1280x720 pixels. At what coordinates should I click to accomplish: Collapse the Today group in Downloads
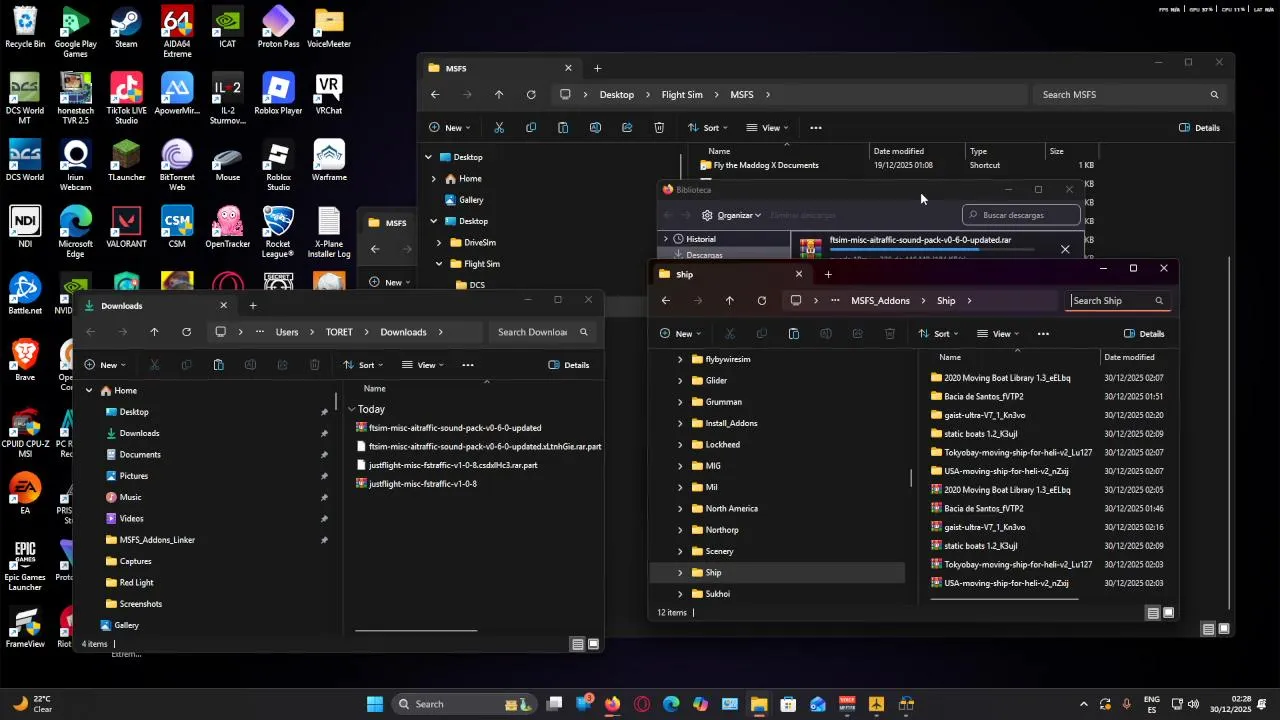[352, 410]
